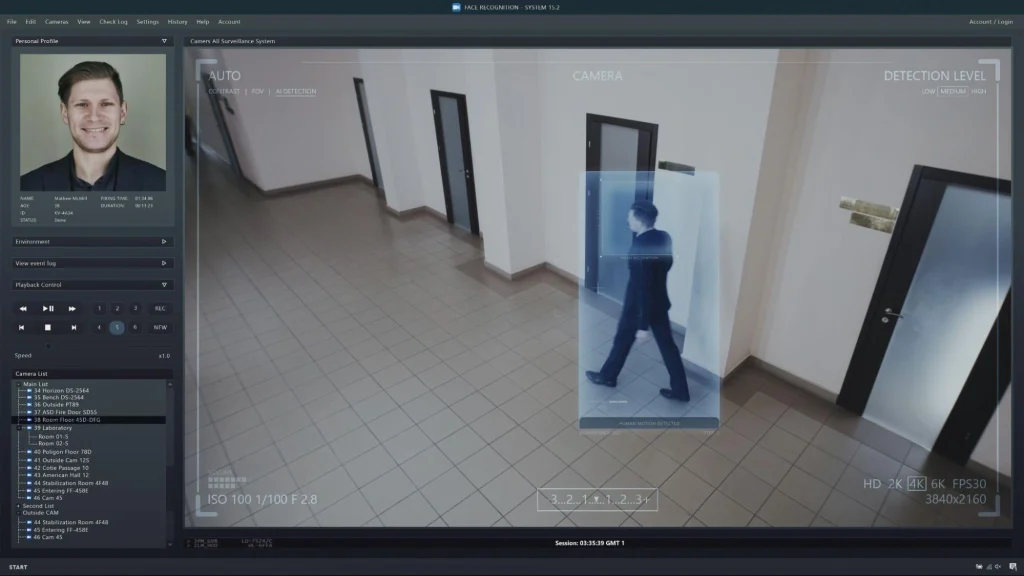The image size is (1024, 576).
Task: Enable AI DETECTION mode
Action: (x=297, y=91)
